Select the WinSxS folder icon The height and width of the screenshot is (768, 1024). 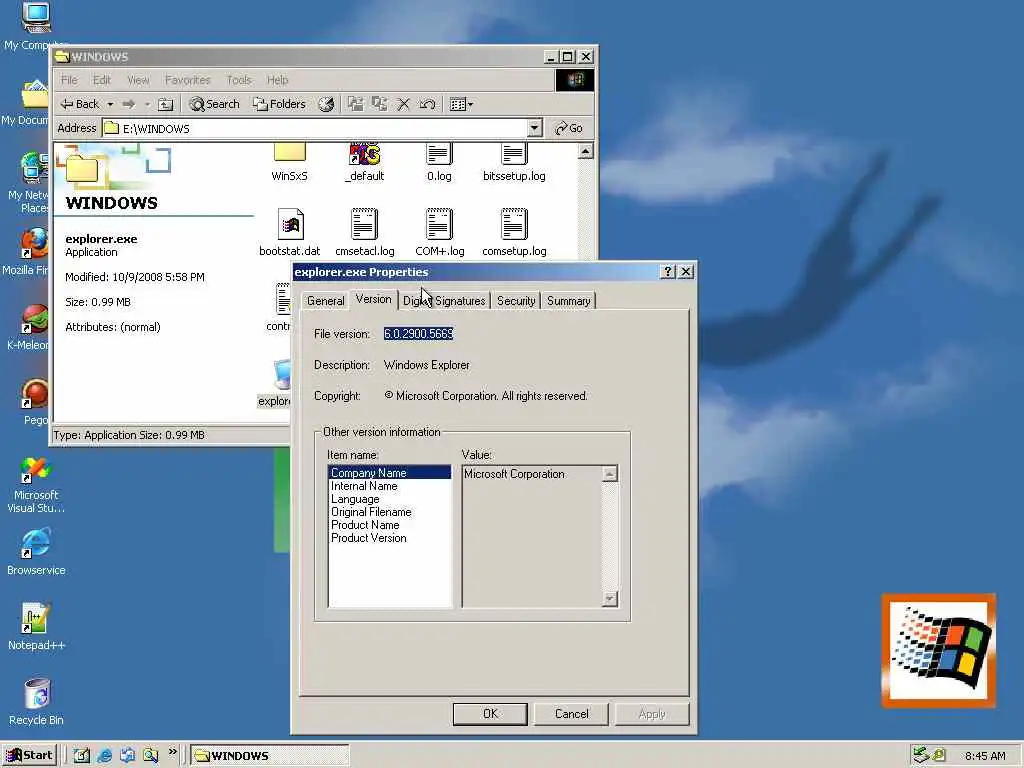(289, 163)
